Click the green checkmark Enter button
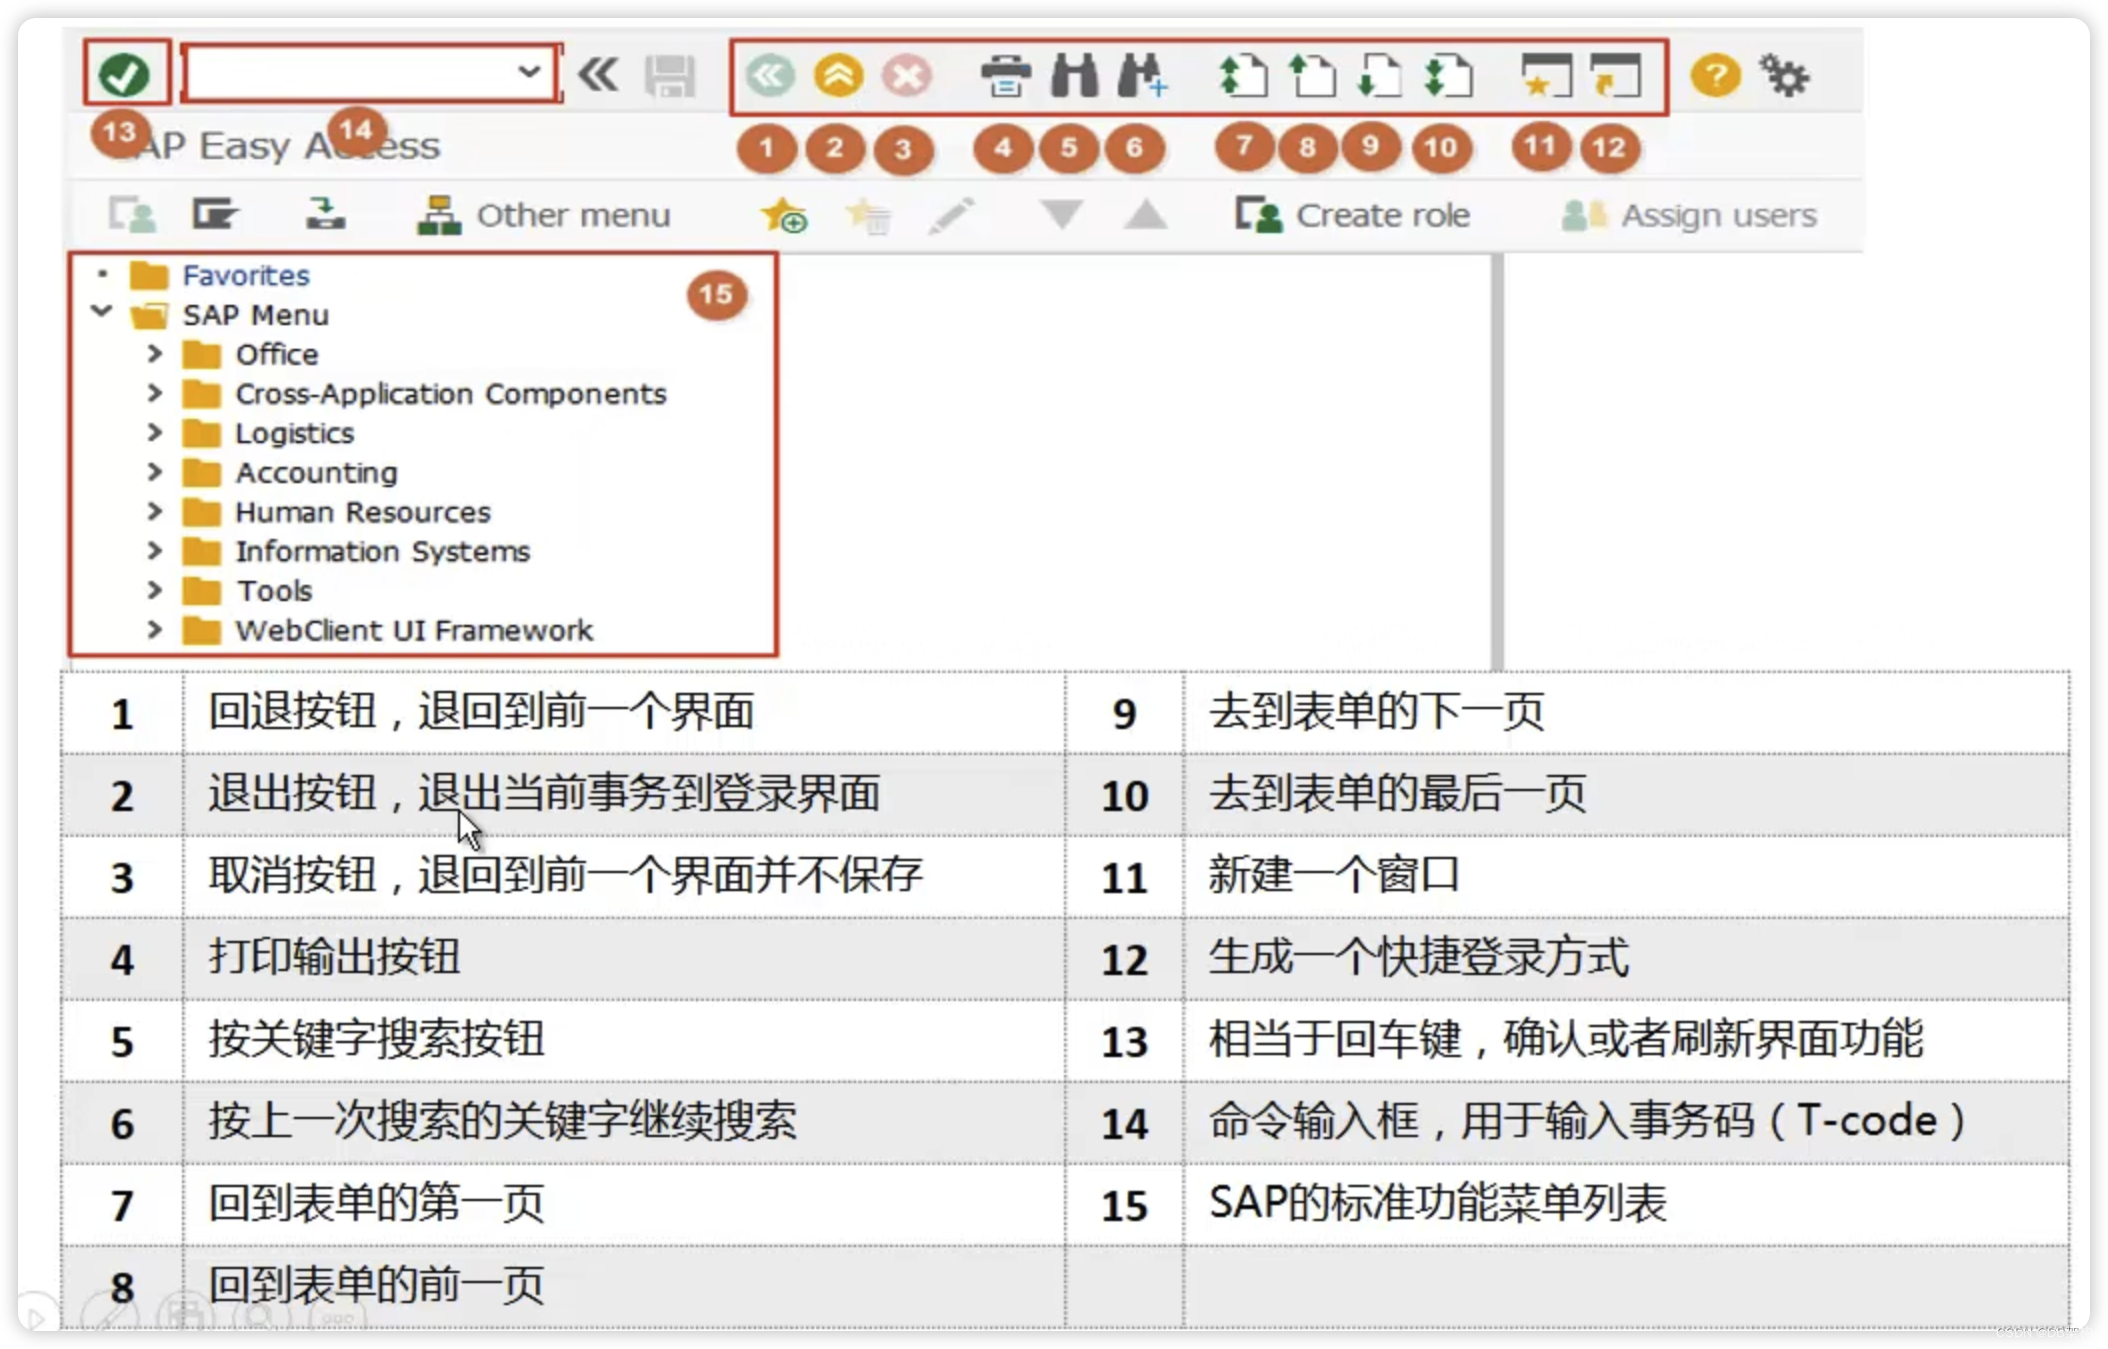This screenshot has width=2108, height=1349. click(x=124, y=74)
